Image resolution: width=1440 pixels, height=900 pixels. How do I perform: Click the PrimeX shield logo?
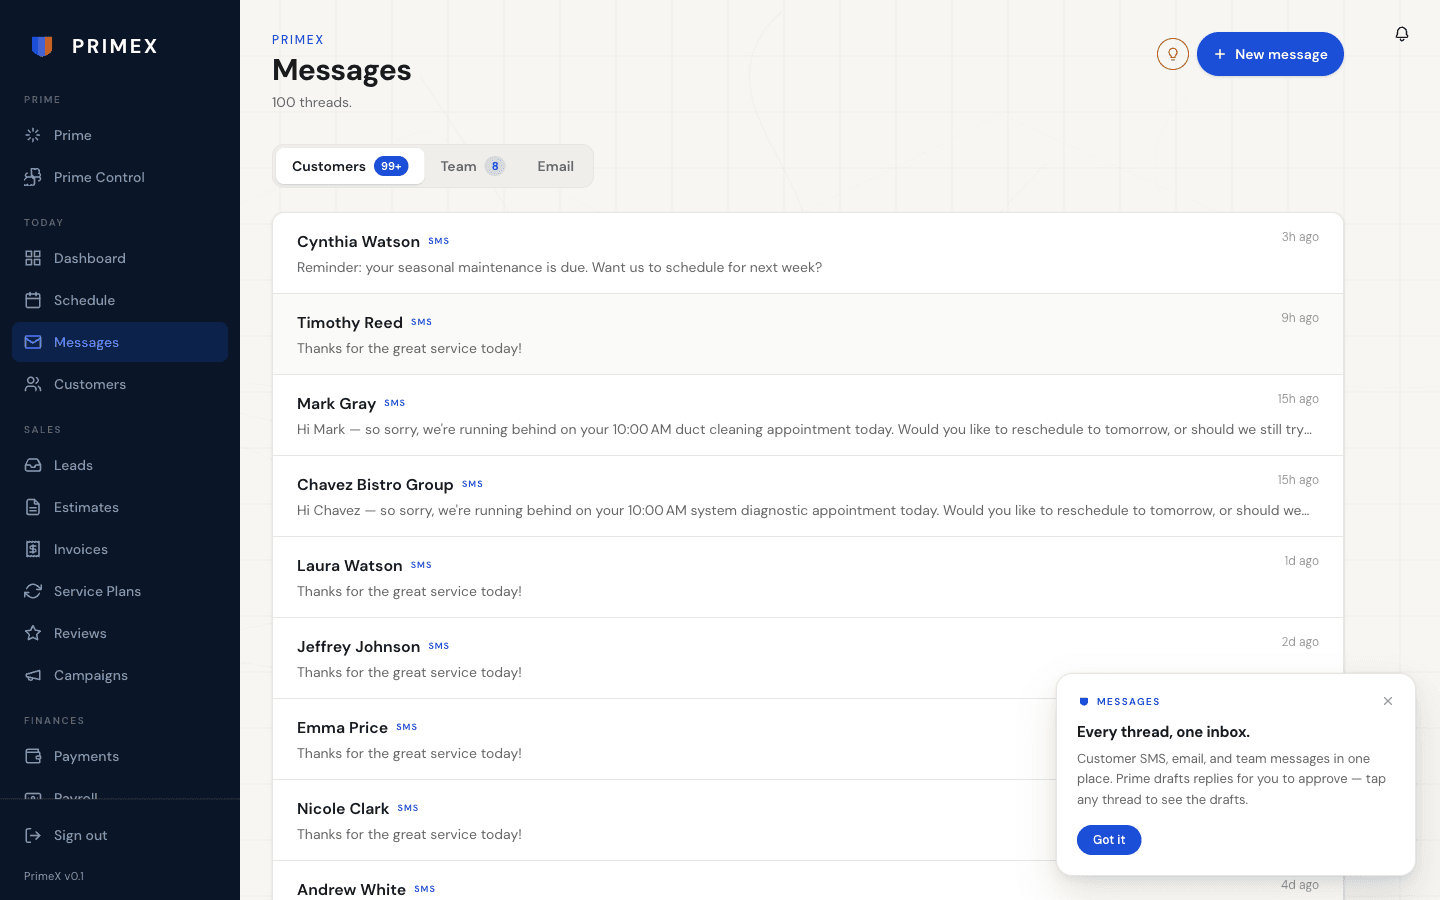42,46
